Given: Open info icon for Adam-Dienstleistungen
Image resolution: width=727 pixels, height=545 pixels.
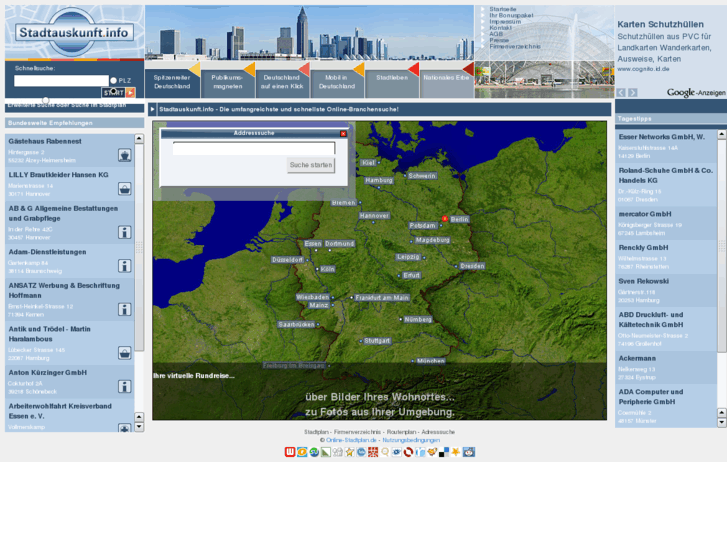Looking at the screenshot, I should pos(124,266).
